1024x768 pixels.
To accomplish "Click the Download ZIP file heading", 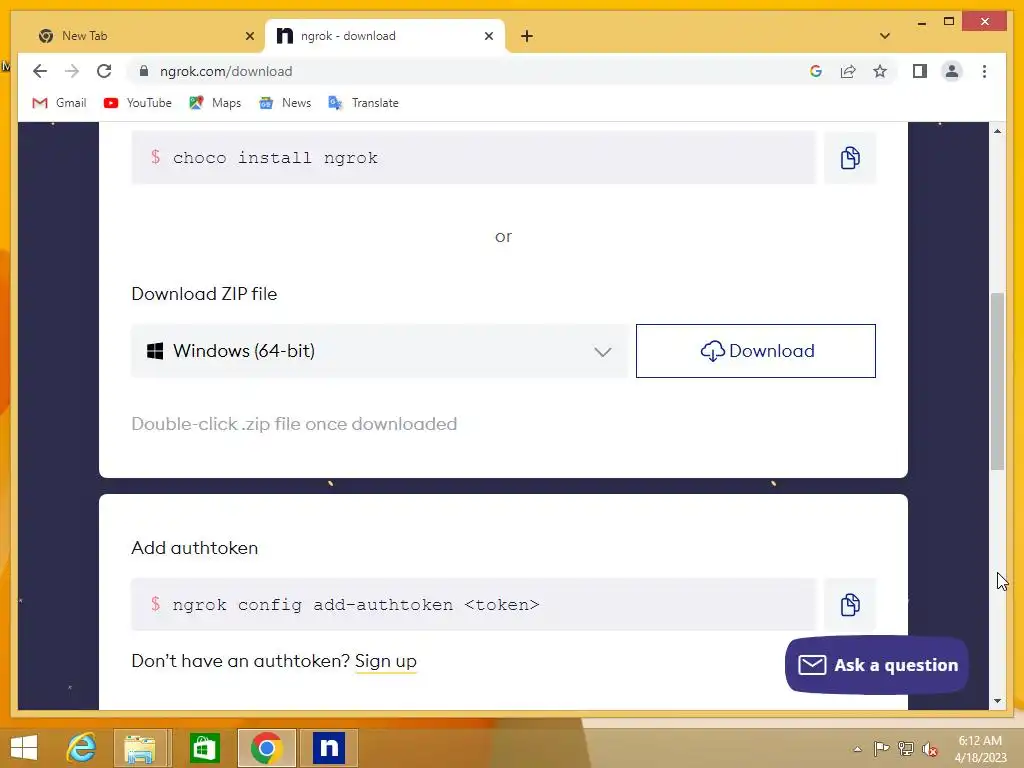I will coord(204,294).
